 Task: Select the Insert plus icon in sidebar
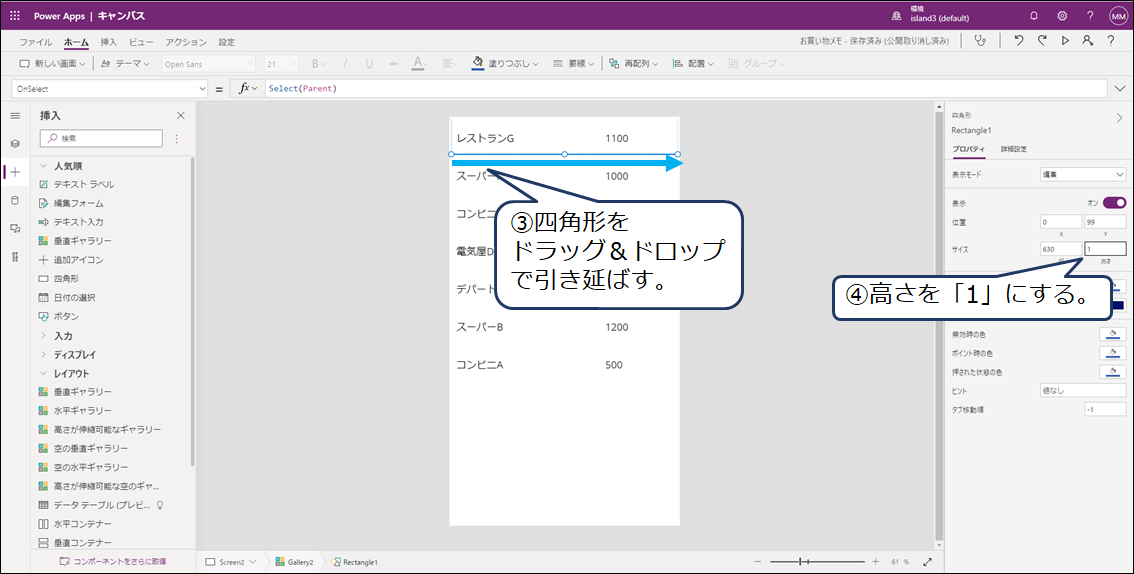click(x=15, y=172)
